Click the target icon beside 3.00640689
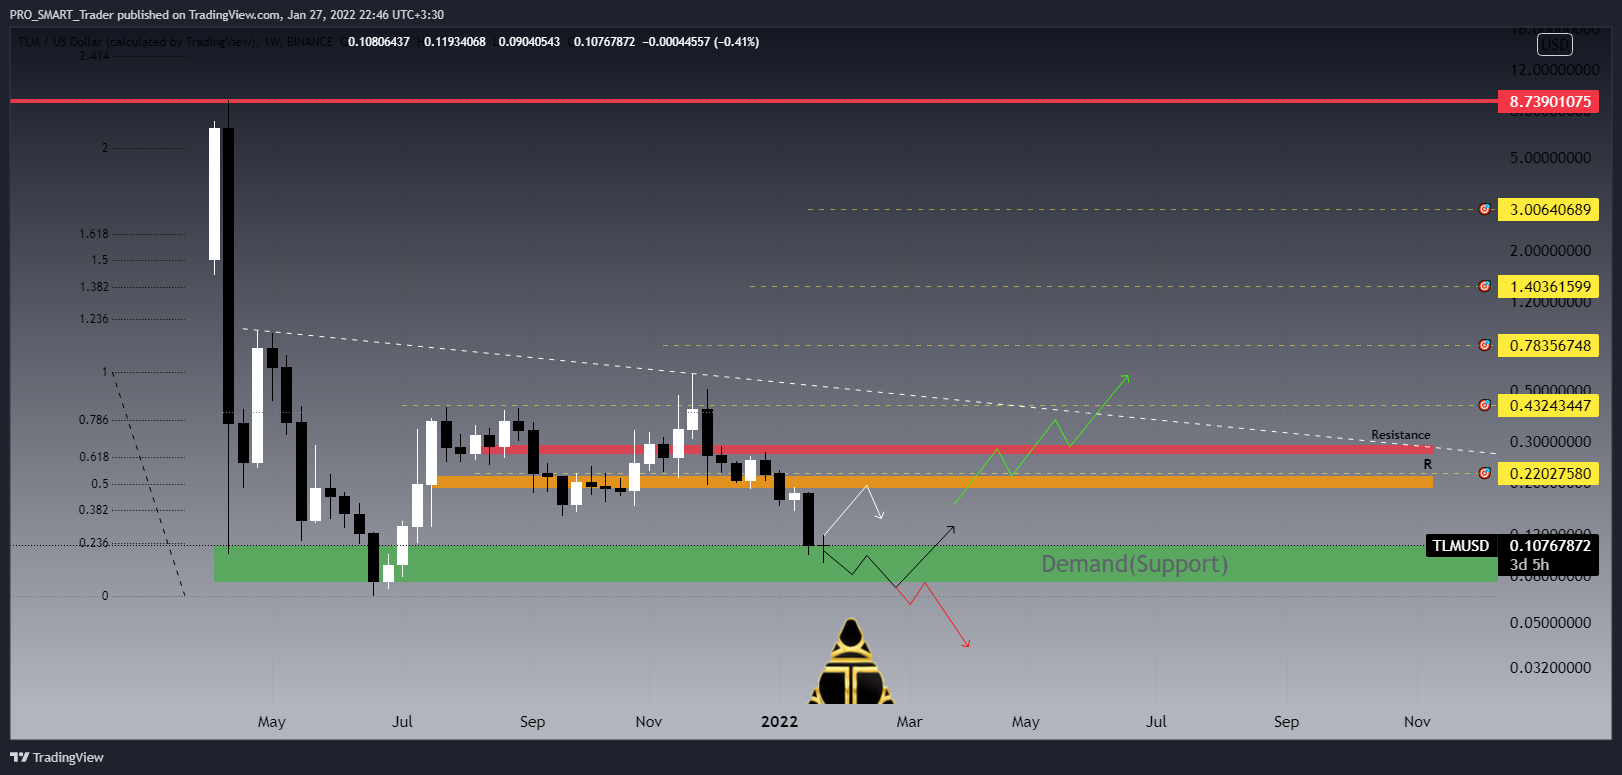The width and height of the screenshot is (1622, 775). click(1485, 210)
